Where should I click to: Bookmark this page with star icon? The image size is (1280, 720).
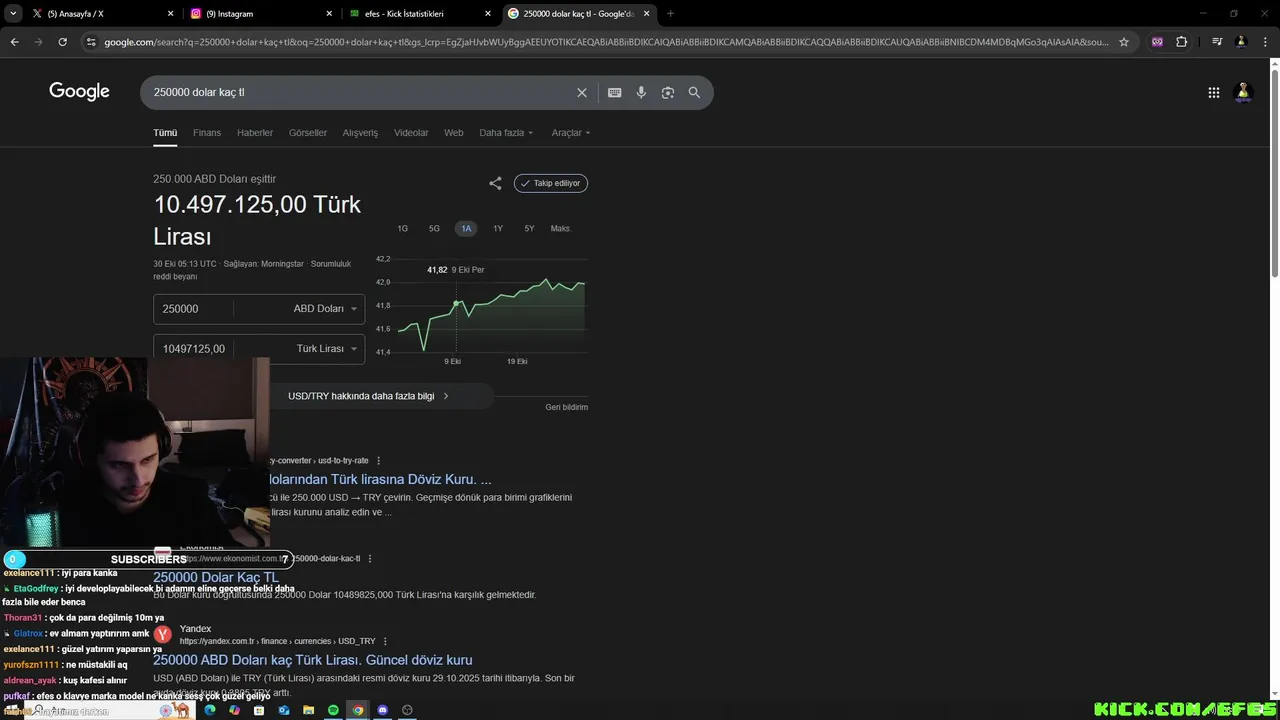coord(1124,42)
